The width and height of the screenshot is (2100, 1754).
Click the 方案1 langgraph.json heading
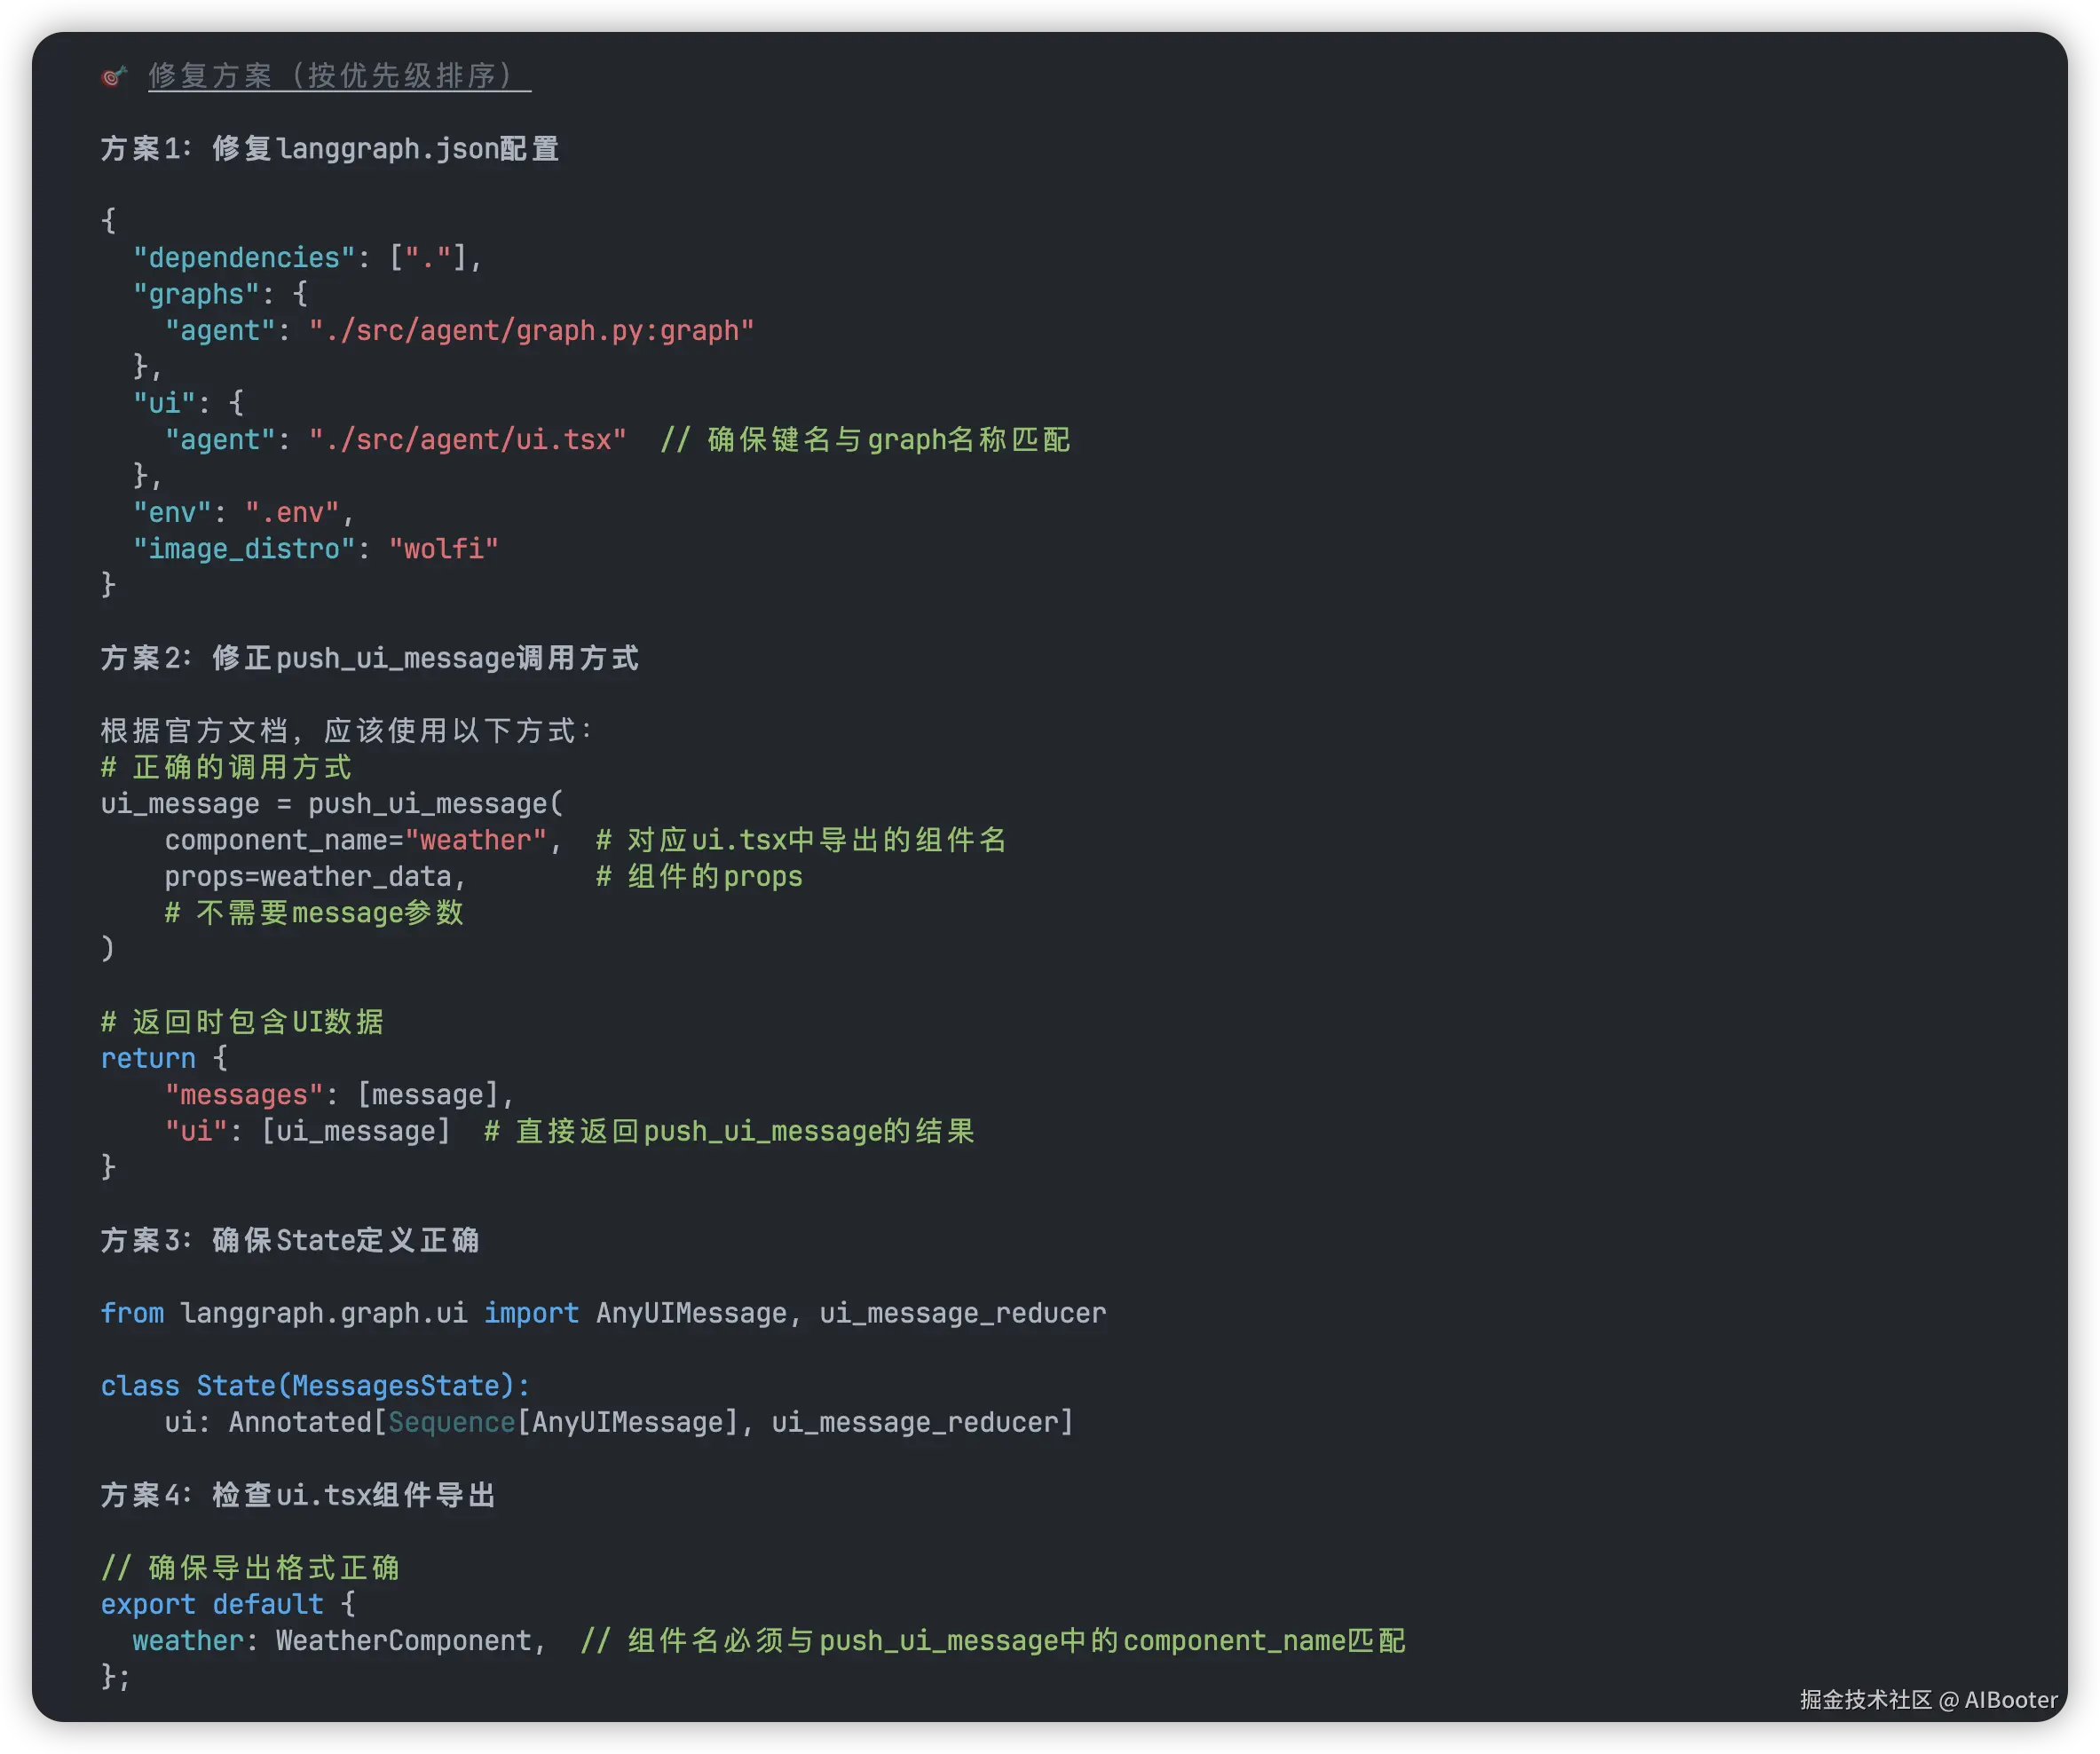coord(329,149)
